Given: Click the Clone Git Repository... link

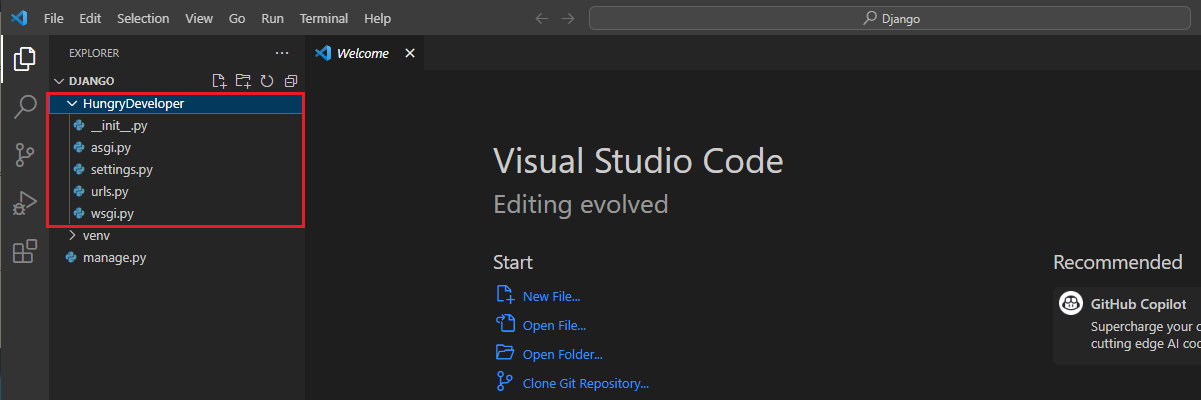Looking at the screenshot, I should tap(586, 383).
